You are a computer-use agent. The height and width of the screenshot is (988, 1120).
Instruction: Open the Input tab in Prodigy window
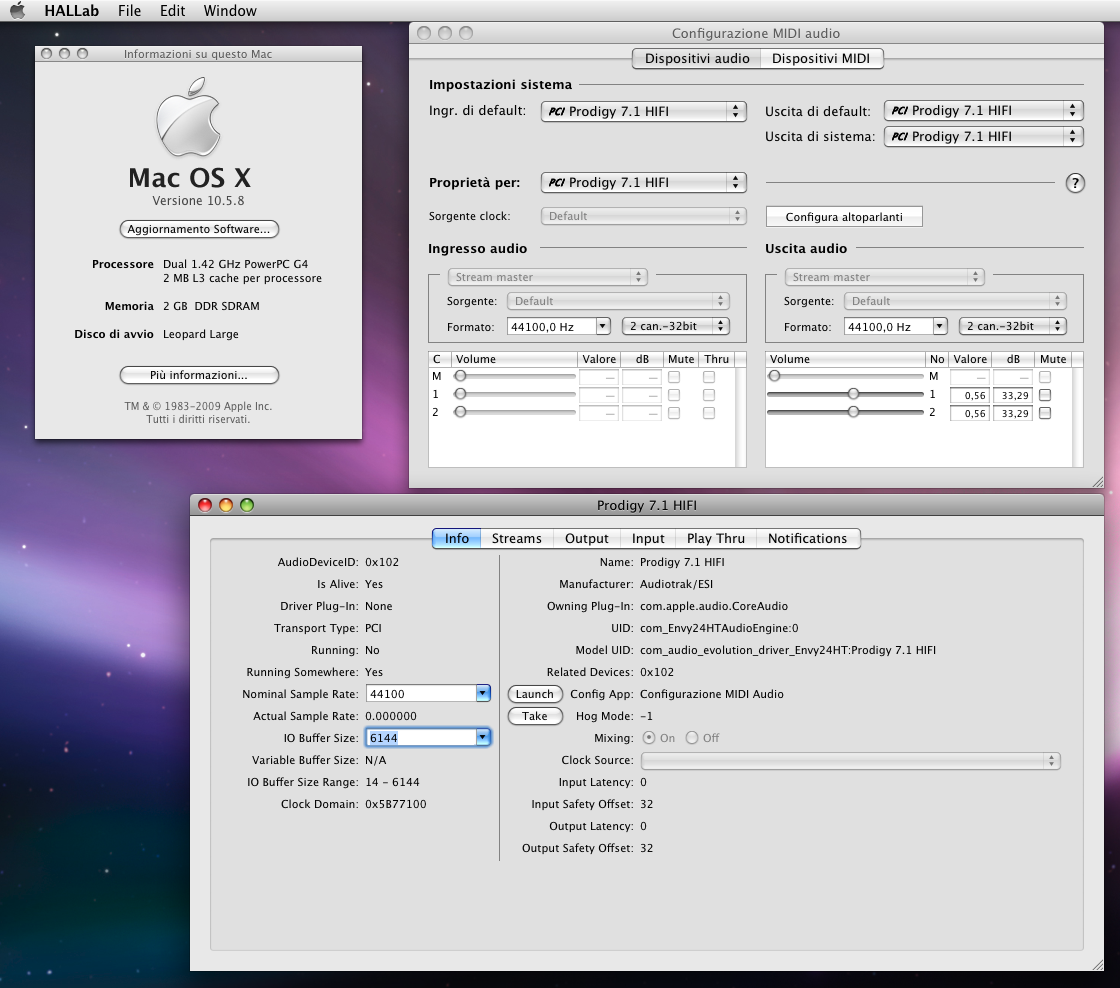[648, 539]
